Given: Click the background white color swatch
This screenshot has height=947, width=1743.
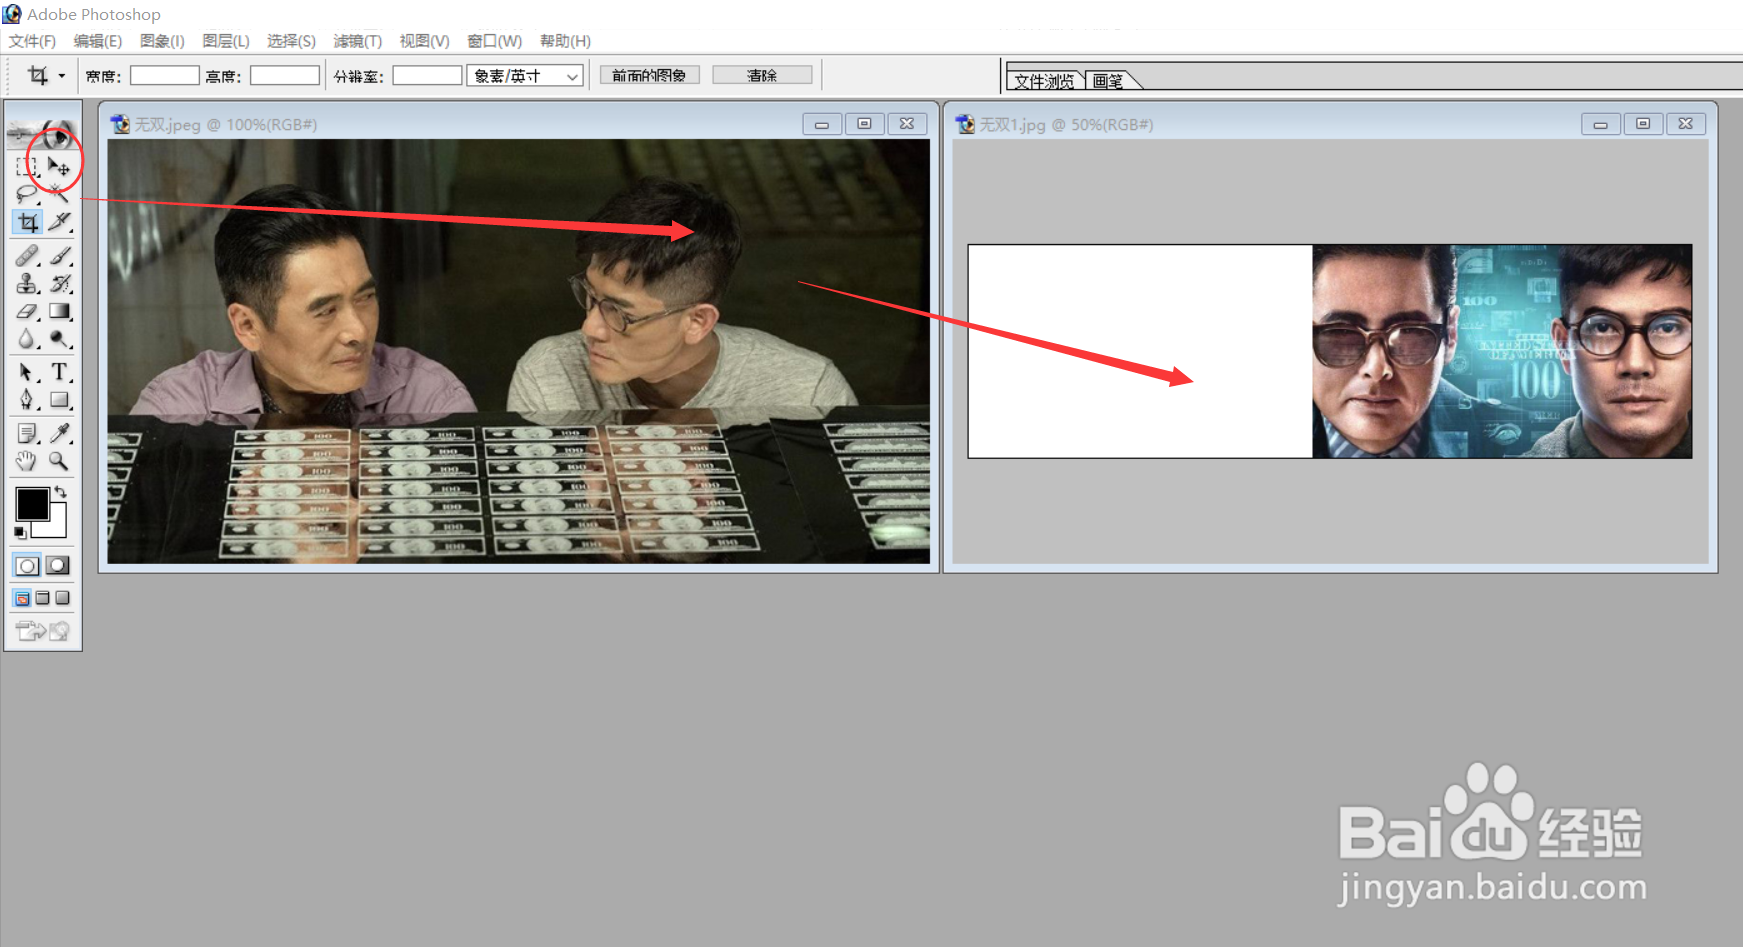Looking at the screenshot, I should [56, 526].
